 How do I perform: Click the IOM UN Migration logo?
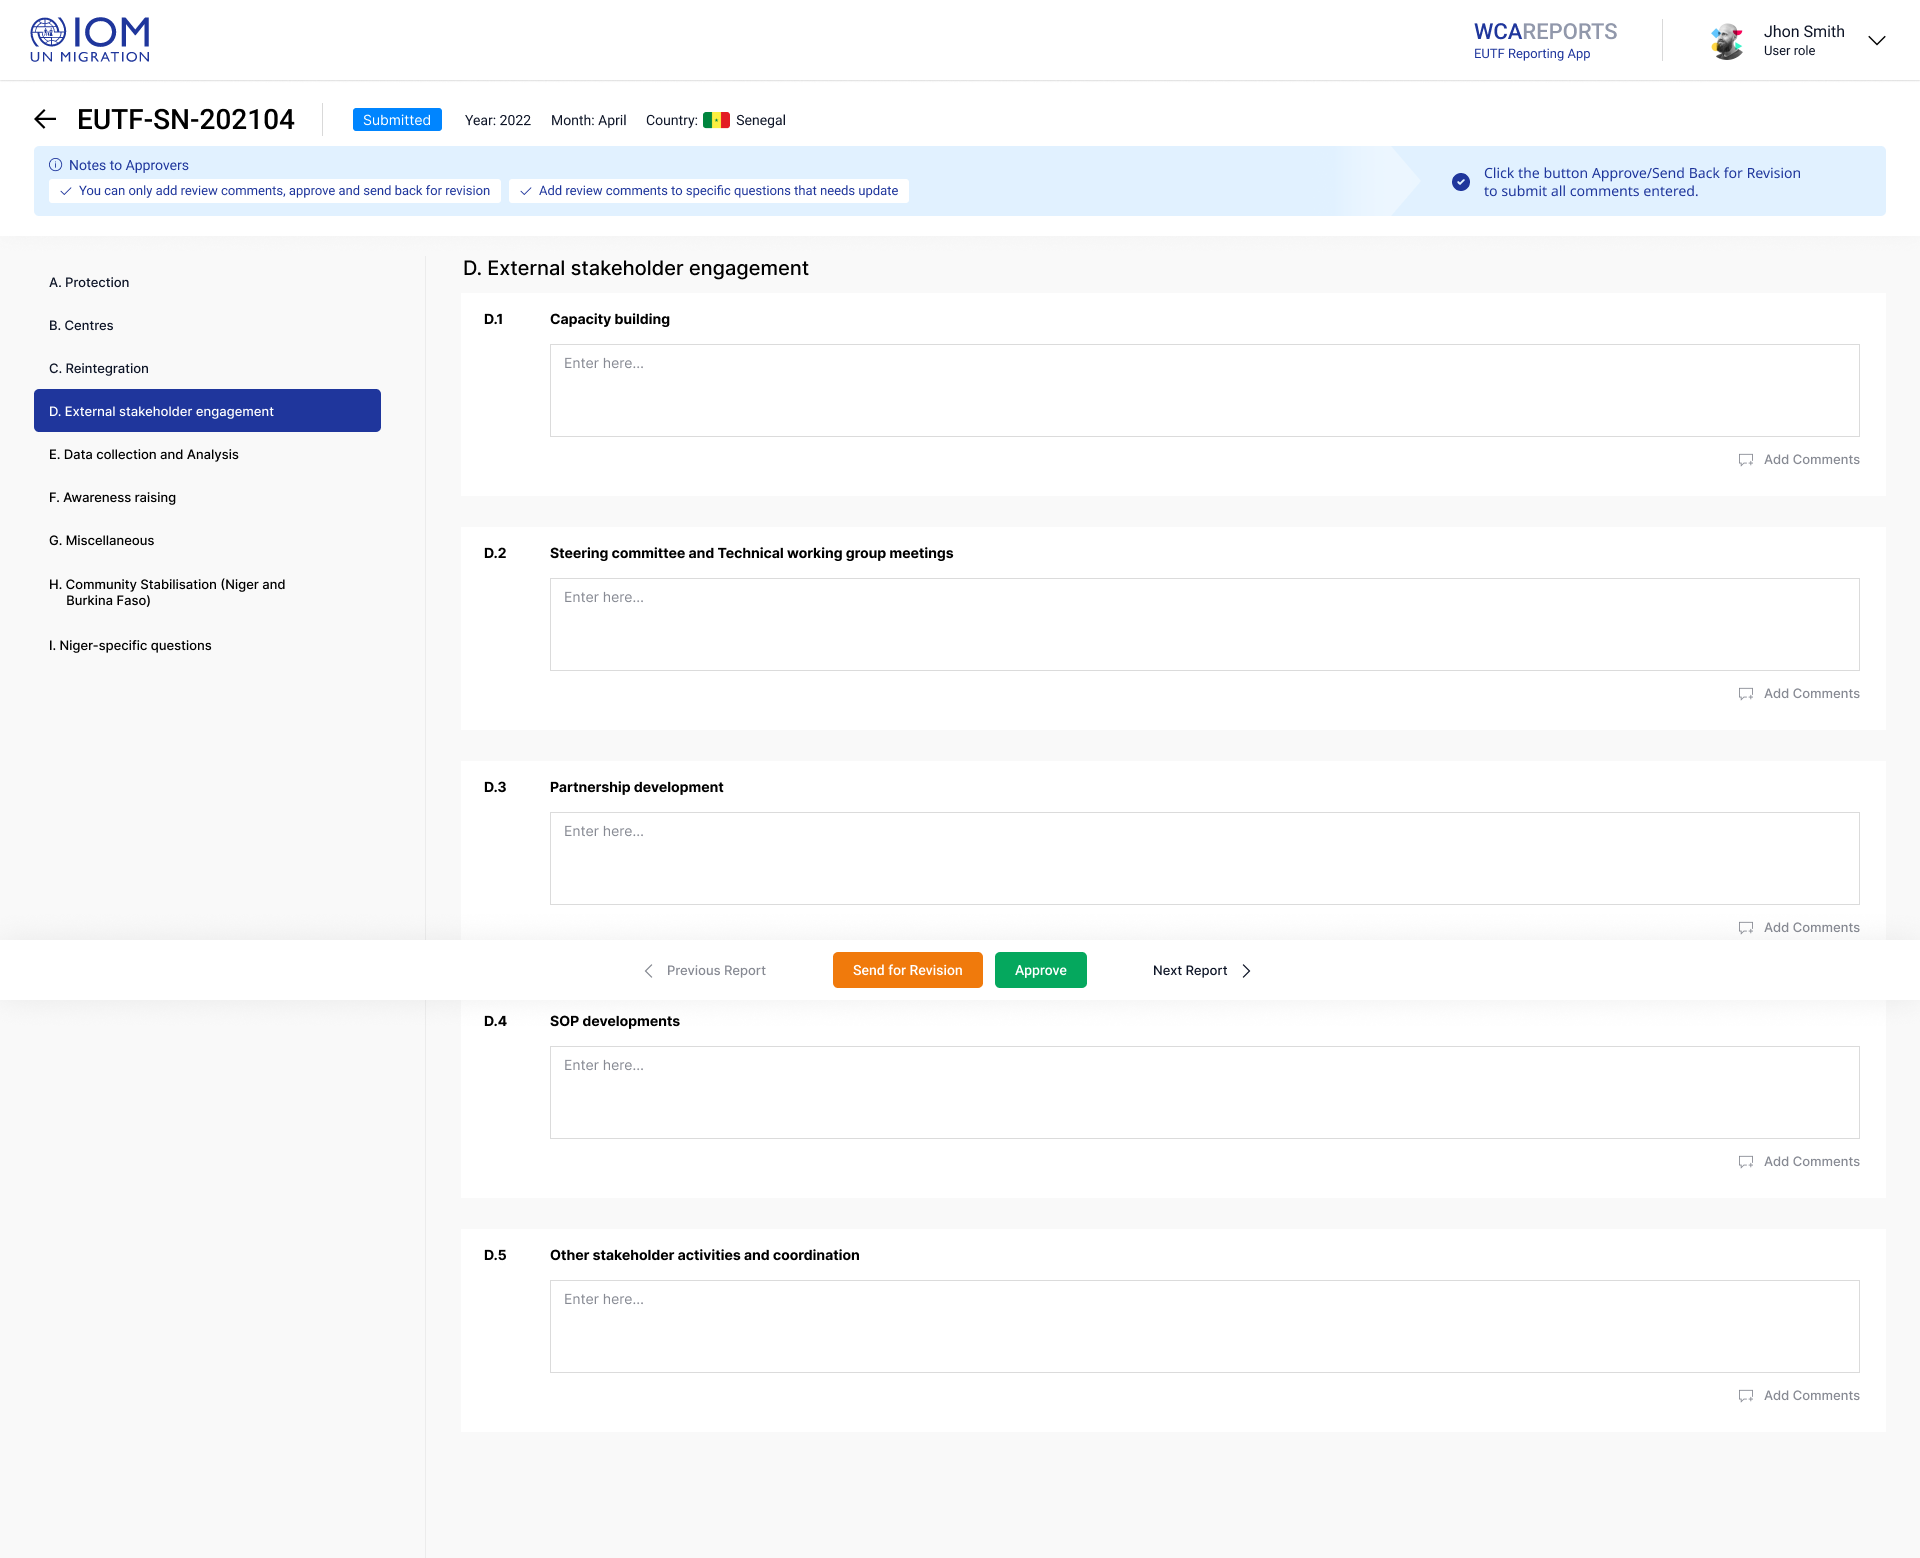[x=90, y=40]
